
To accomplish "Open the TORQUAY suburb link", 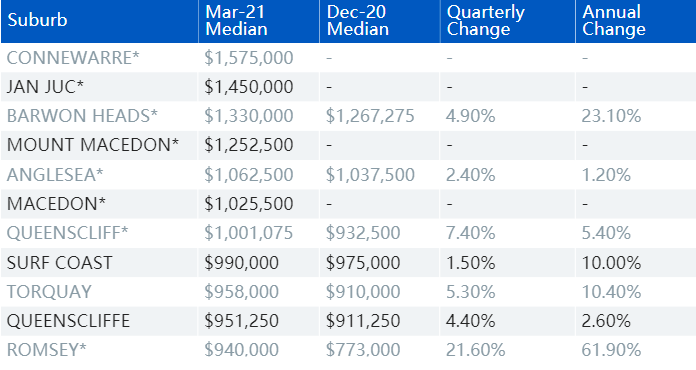I will click(x=49, y=291).
